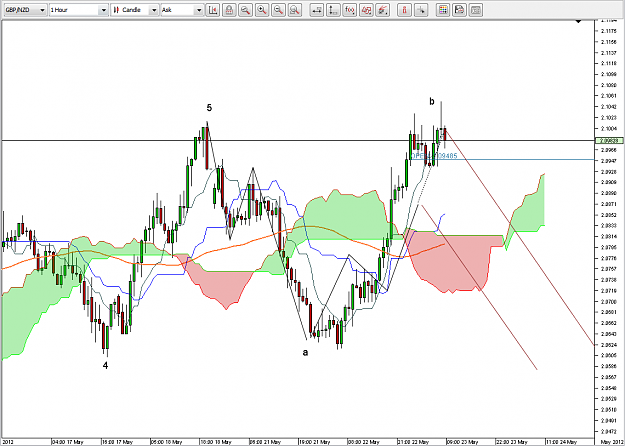Click the zoom in magnifier icon

262,10
